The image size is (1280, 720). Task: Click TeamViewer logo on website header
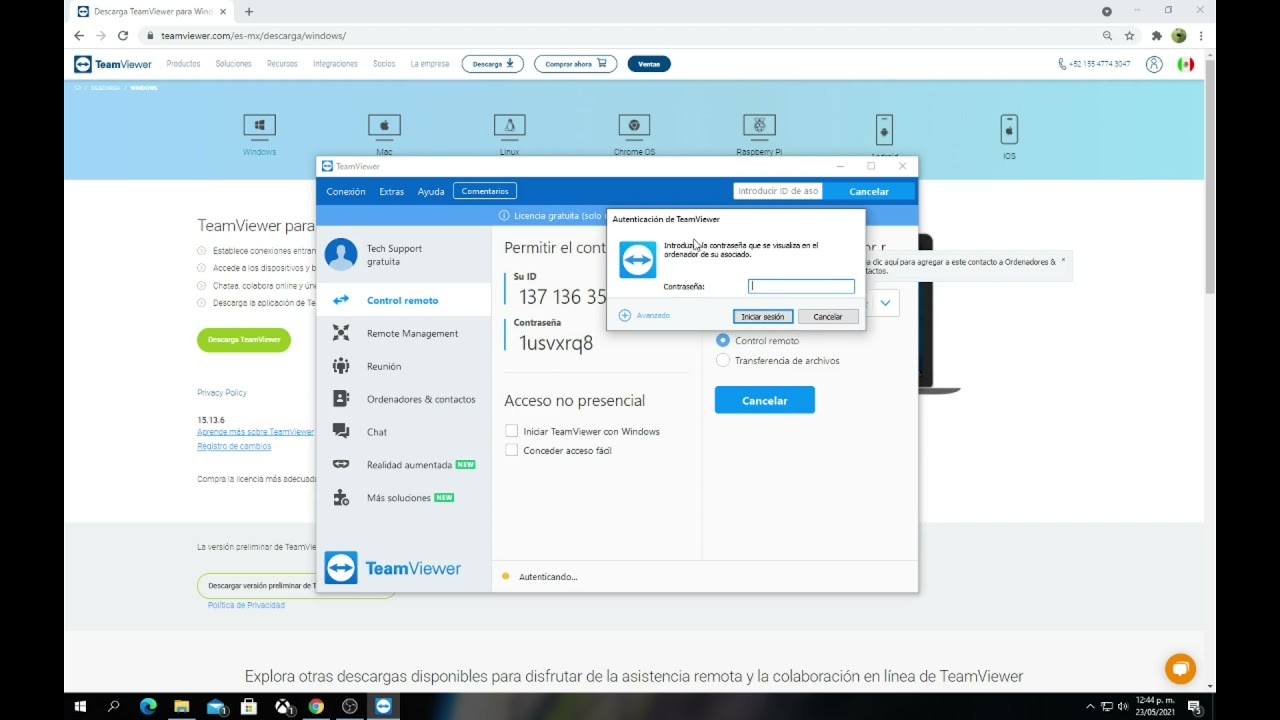113,64
